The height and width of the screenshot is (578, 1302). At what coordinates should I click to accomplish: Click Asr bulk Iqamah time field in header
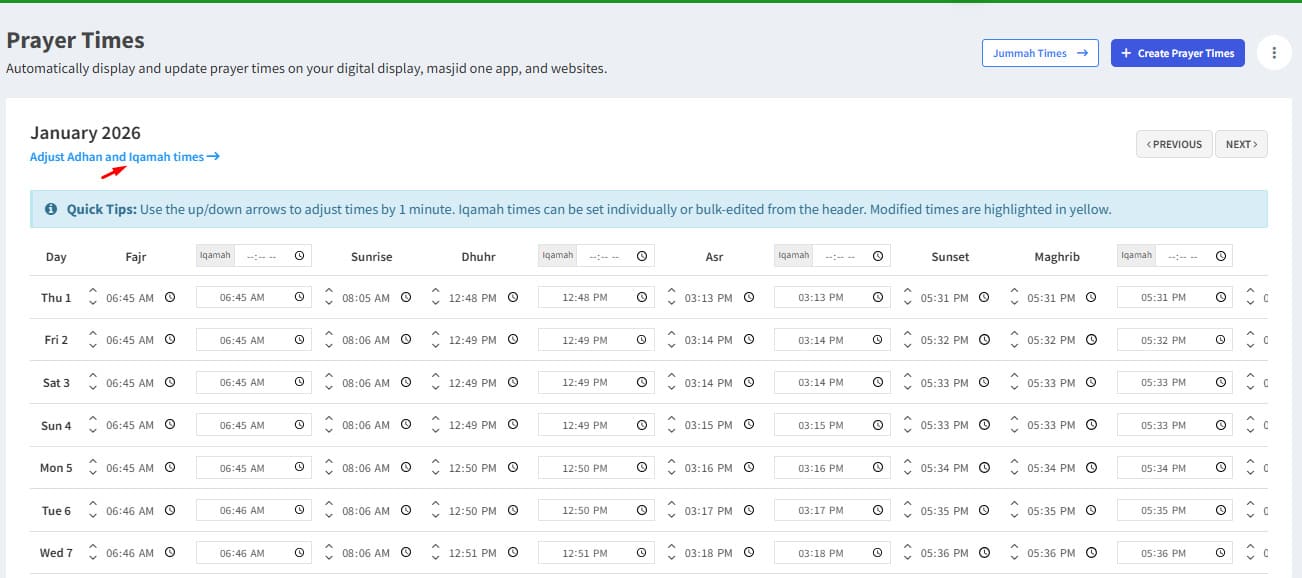(x=852, y=256)
